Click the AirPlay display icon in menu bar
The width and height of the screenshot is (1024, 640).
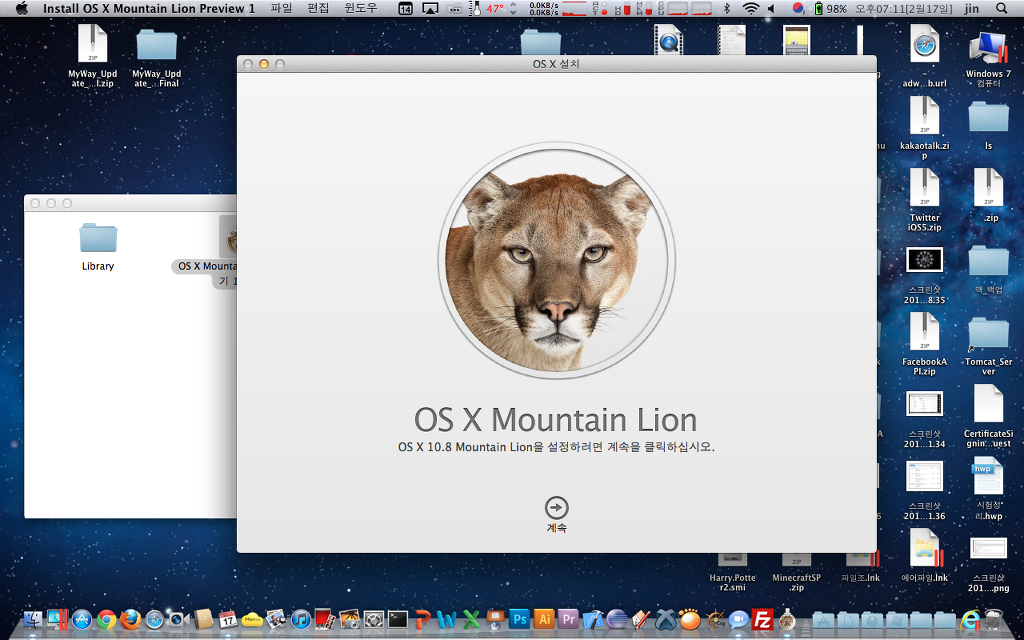point(430,8)
